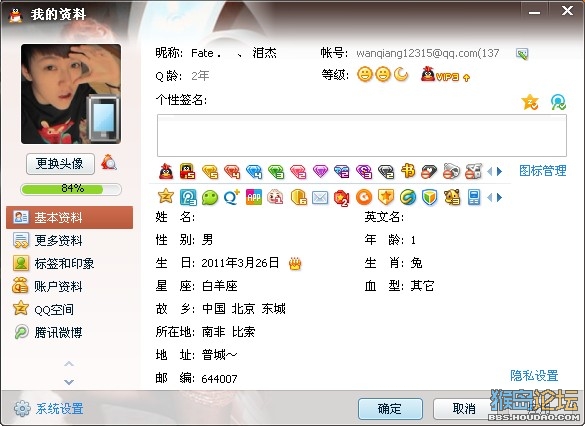Click inside the 个性签名 text box
The image size is (585, 426).
(x=362, y=135)
